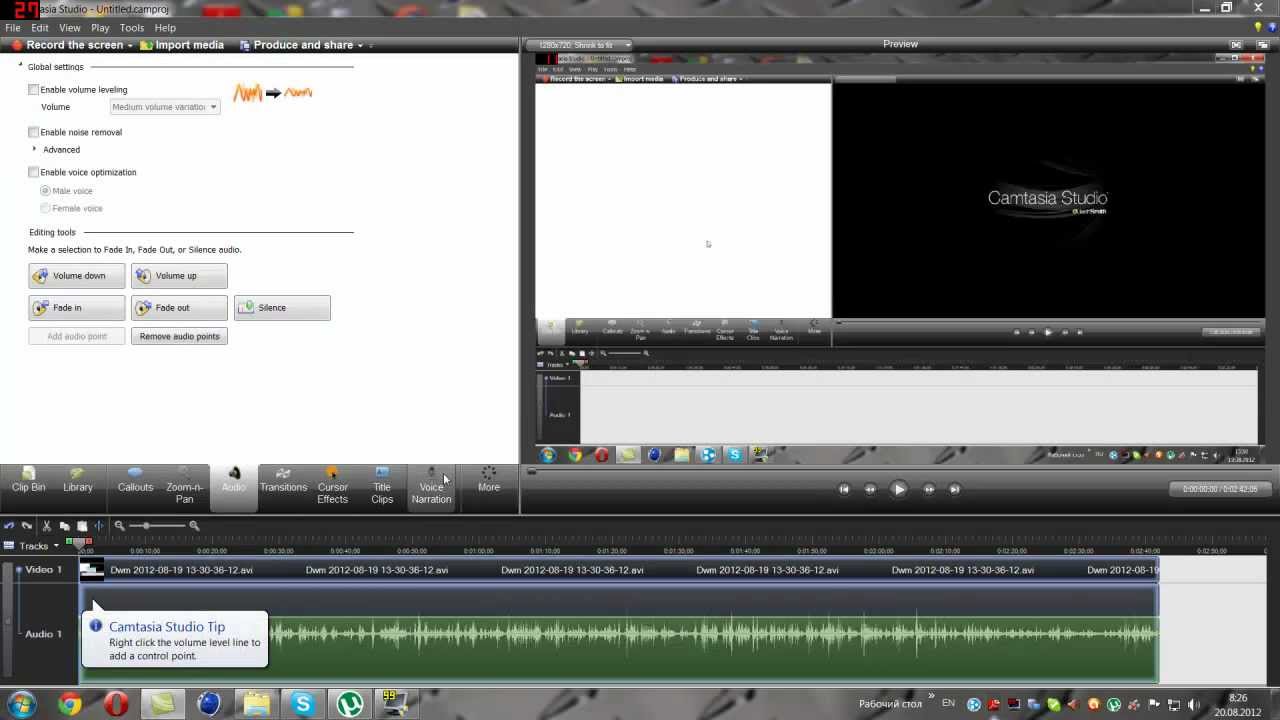Image resolution: width=1280 pixels, height=720 pixels.
Task: Click the preview seek bar
Action: pos(898,471)
